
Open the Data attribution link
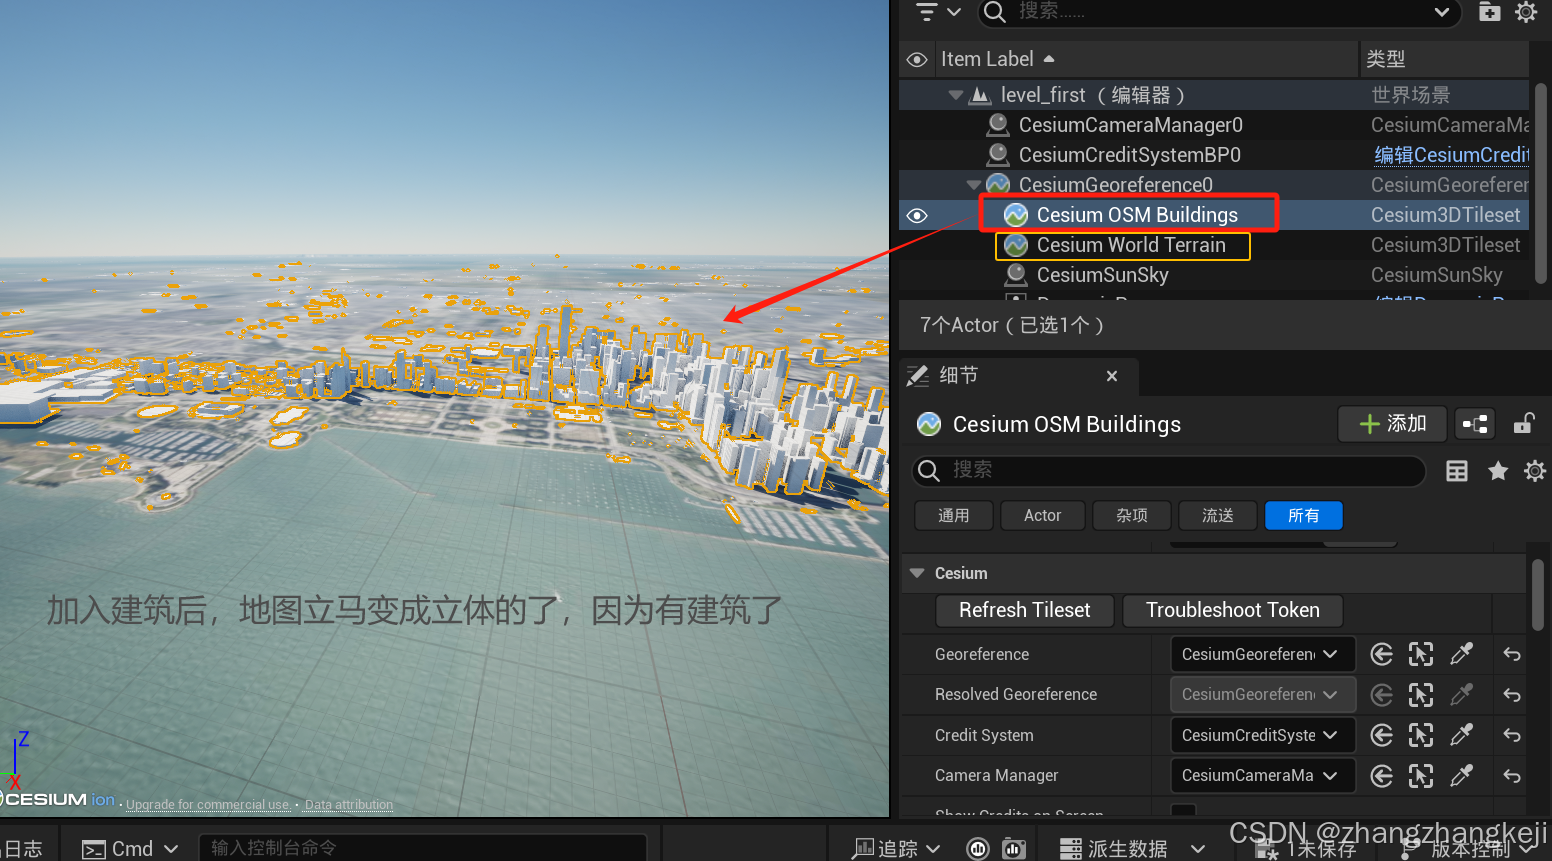tap(349, 805)
